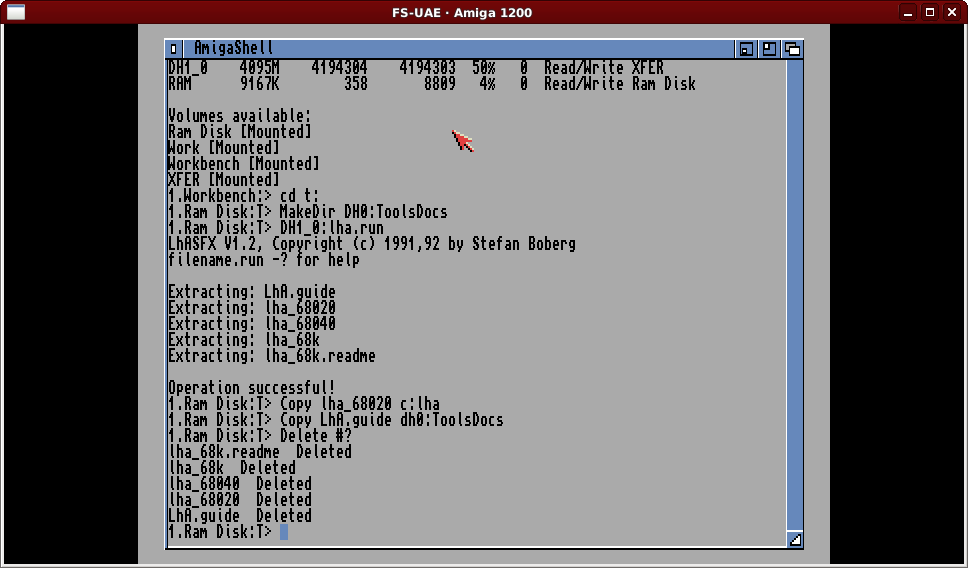Send AmigaShell window to back with depth gadget
The height and width of the screenshot is (568, 968).
pyautogui.click(x=792, y=49)
